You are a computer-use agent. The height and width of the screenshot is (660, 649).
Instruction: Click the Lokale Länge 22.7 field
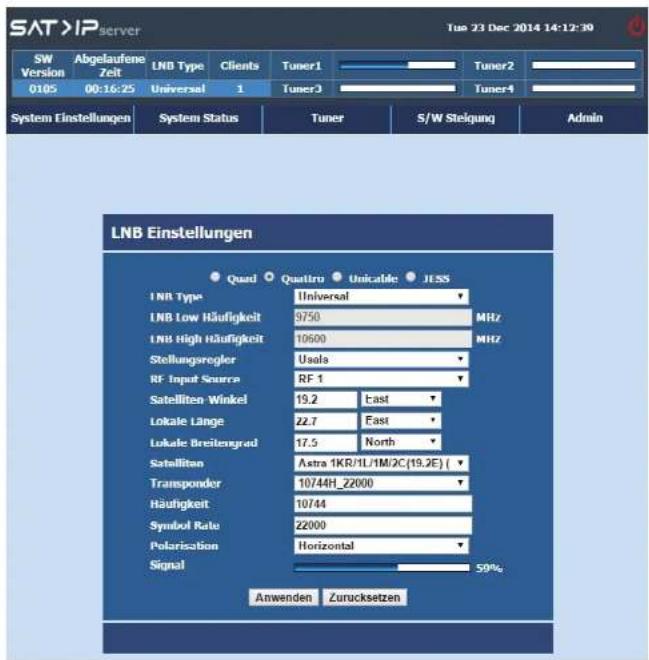(x=325, y=420)
